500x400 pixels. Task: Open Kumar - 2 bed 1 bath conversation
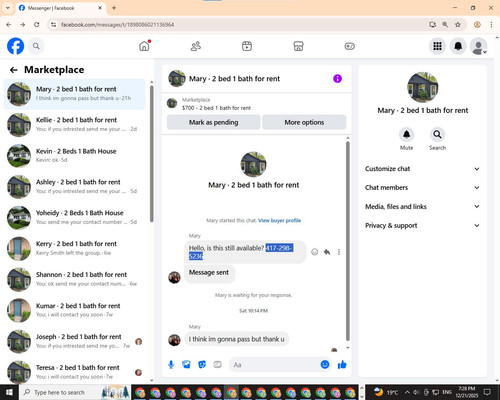tap(75, 310)
